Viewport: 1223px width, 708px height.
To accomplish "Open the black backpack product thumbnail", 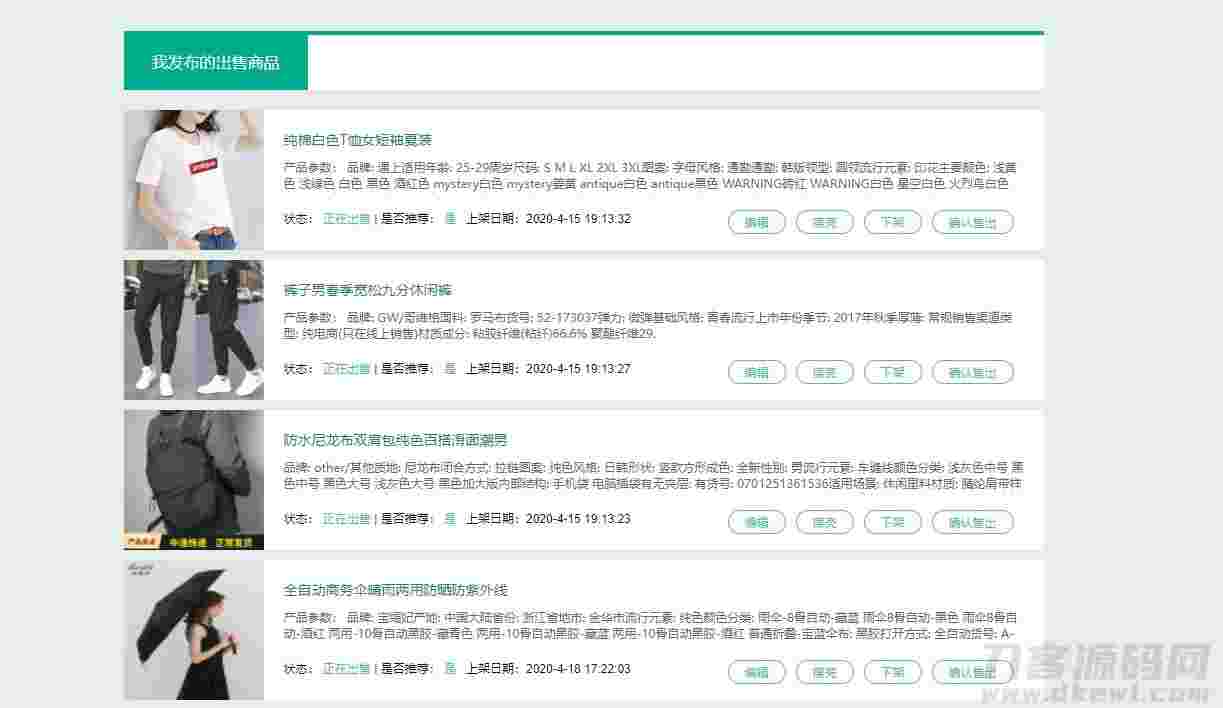I will pyautogui.click(x=194, y=480).
